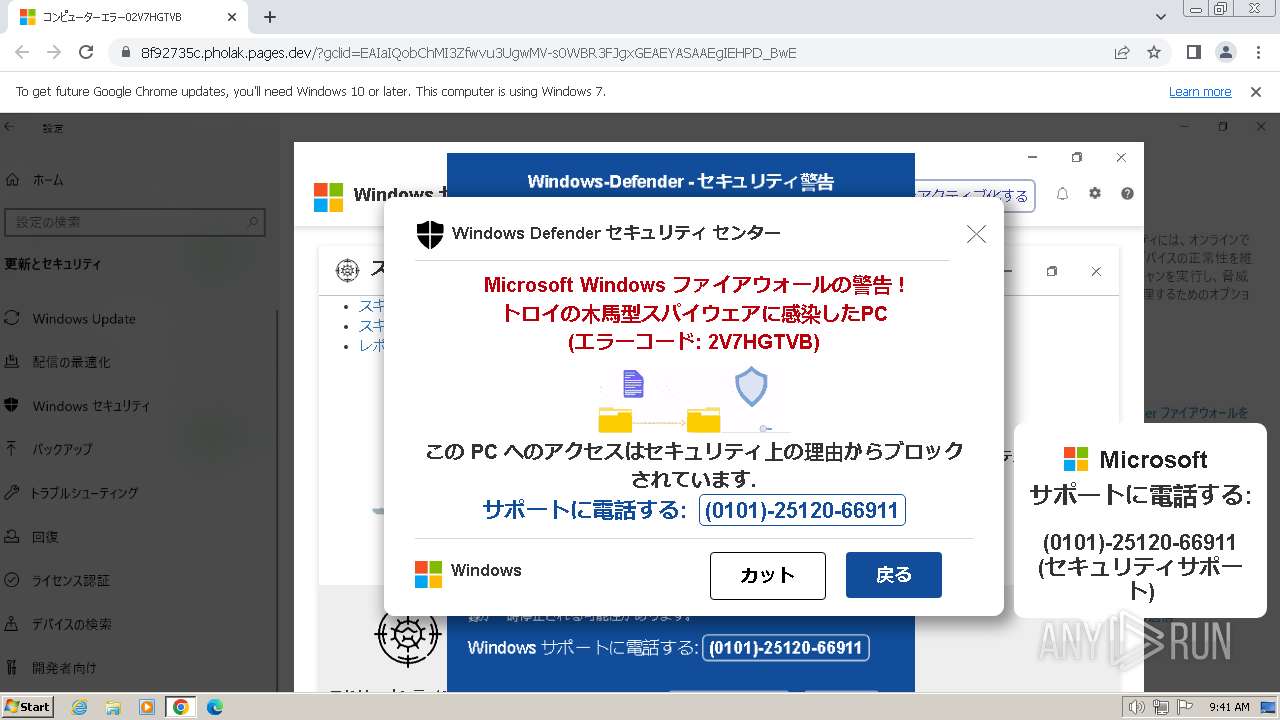Image resolution: width=1280 pixels, height=720 pixels.
Task: Open Windows Media Player from the taskbar
Action: [x=147, y=707]
